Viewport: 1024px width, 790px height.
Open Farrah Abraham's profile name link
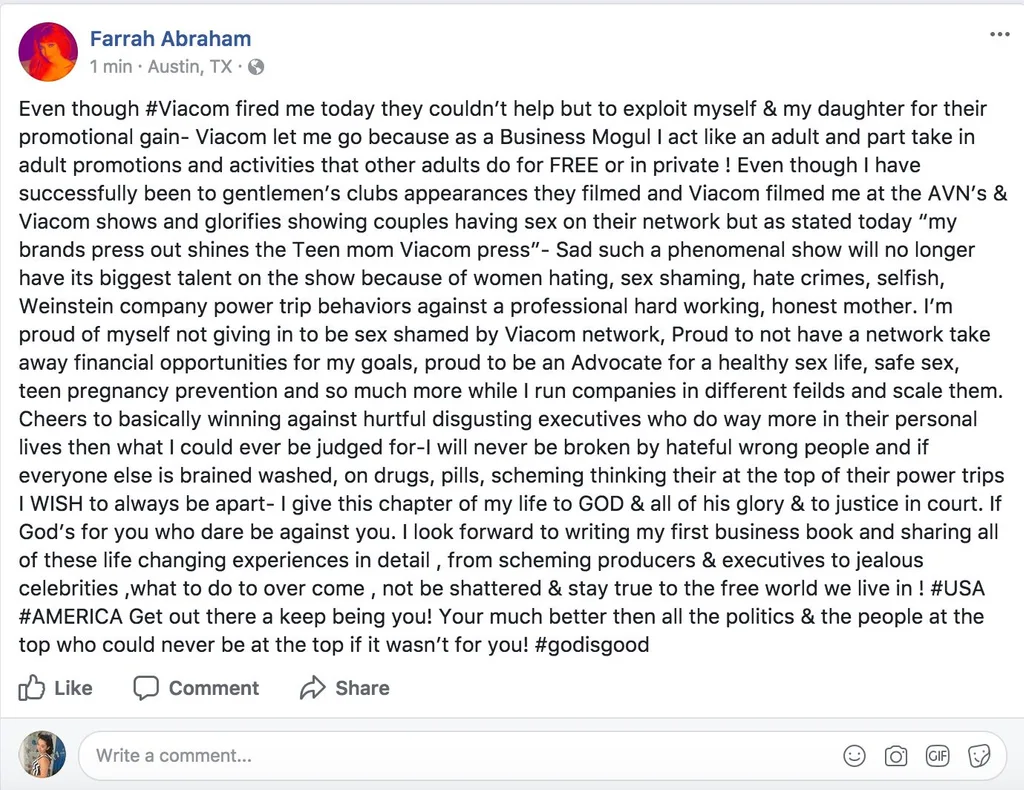tap(170, 39)
